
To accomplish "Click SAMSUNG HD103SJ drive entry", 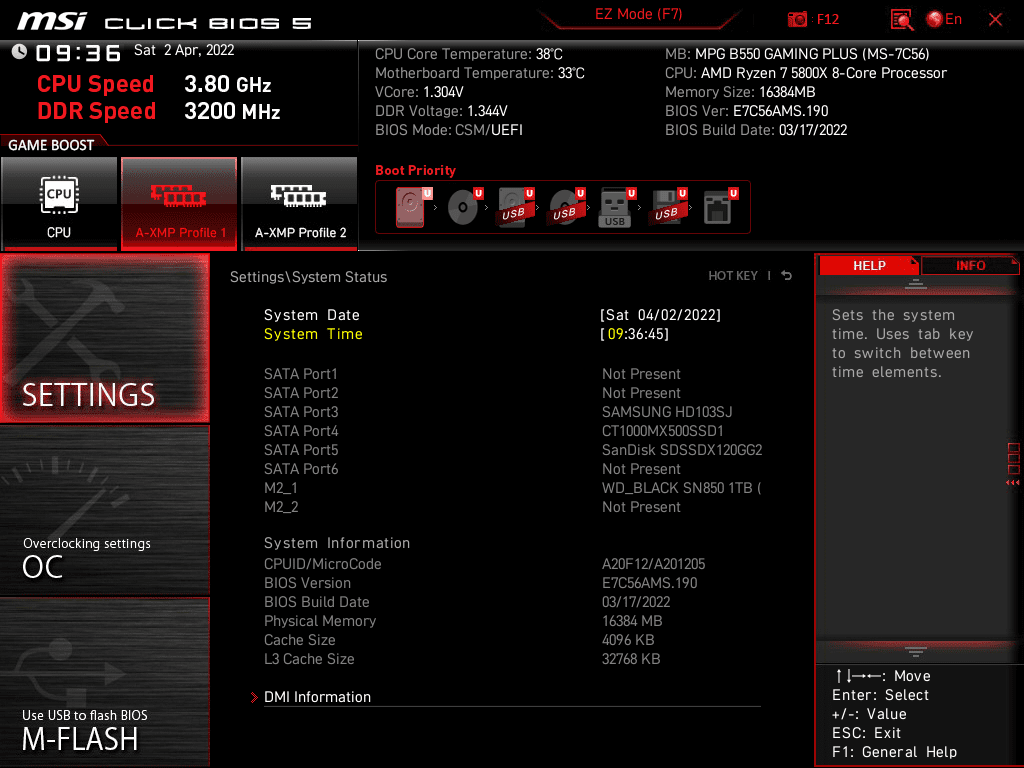I will pos(667,412).
